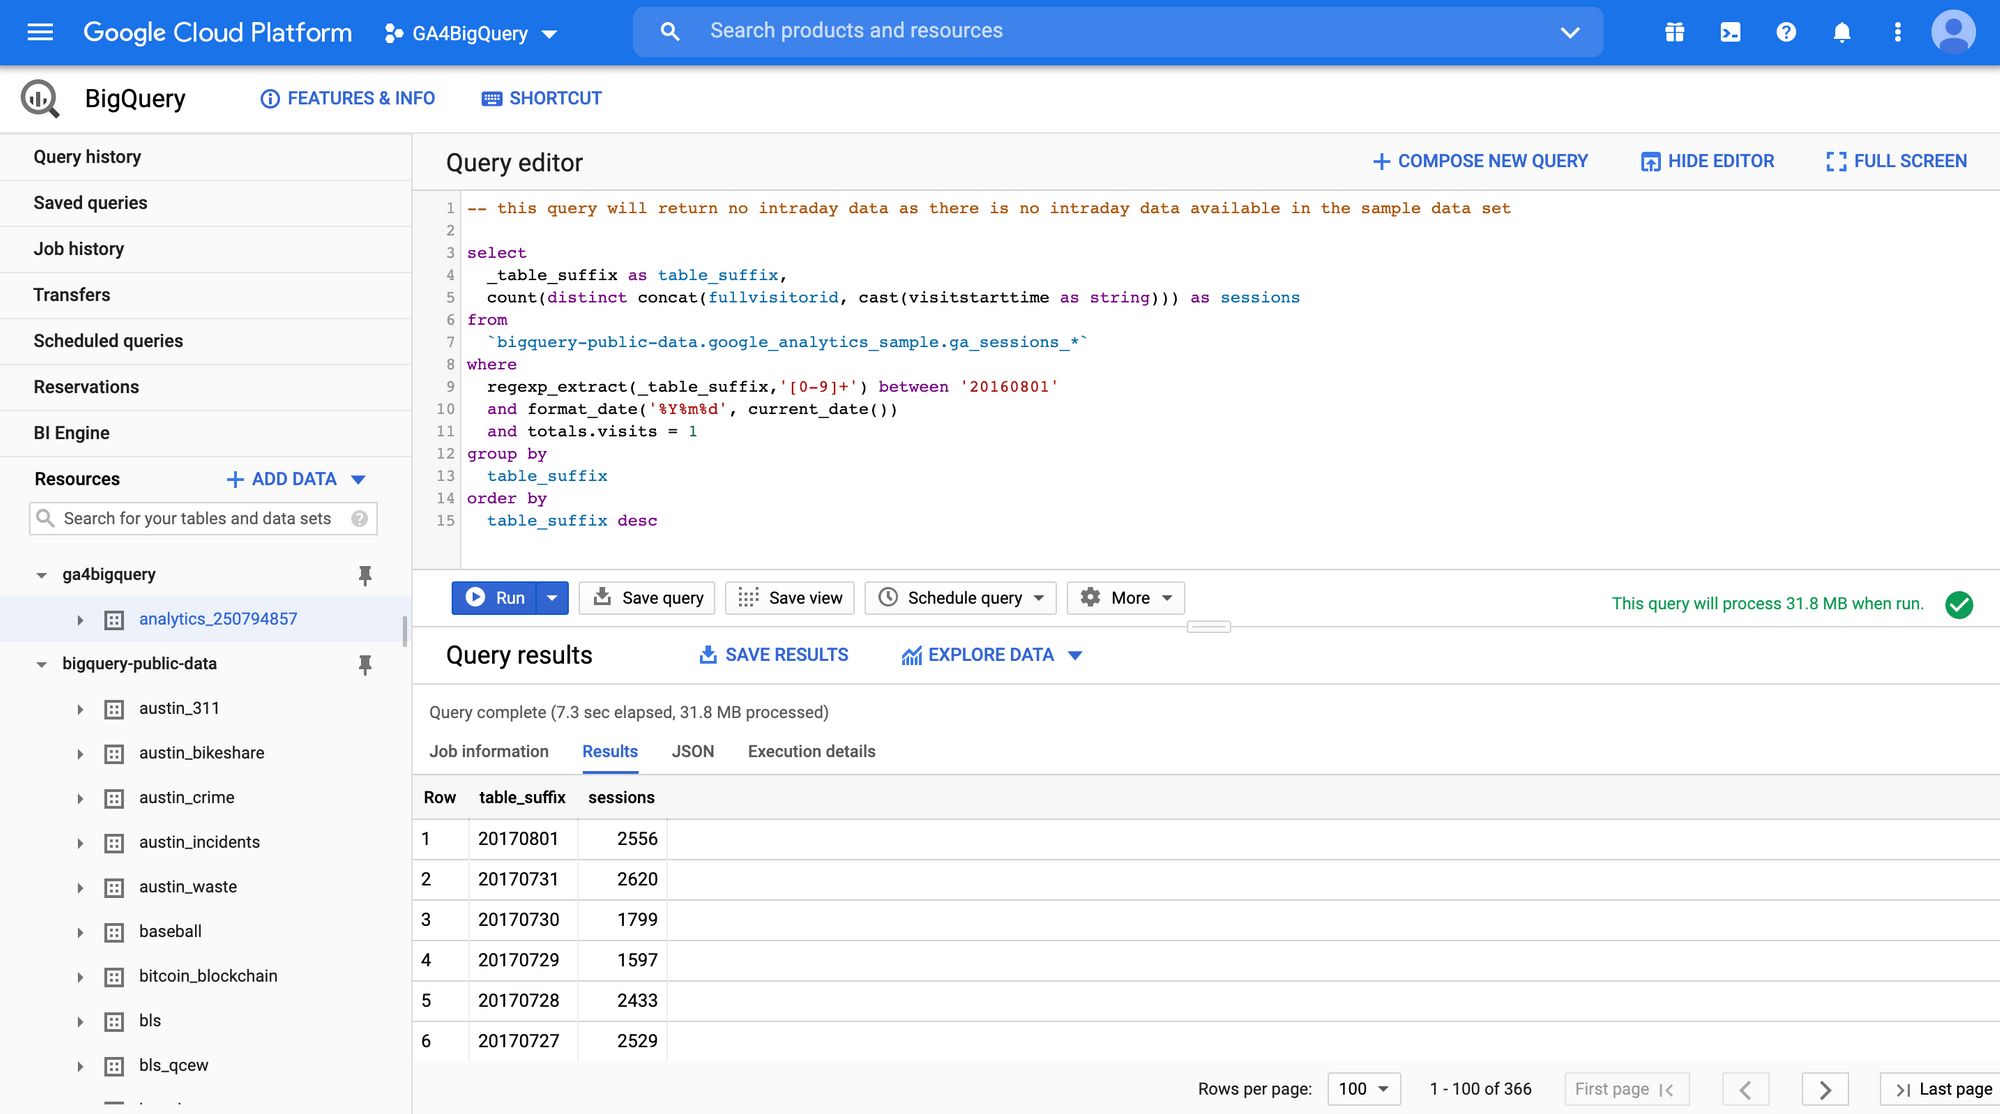Open the Shortcut keyboard link

point(542,98)
